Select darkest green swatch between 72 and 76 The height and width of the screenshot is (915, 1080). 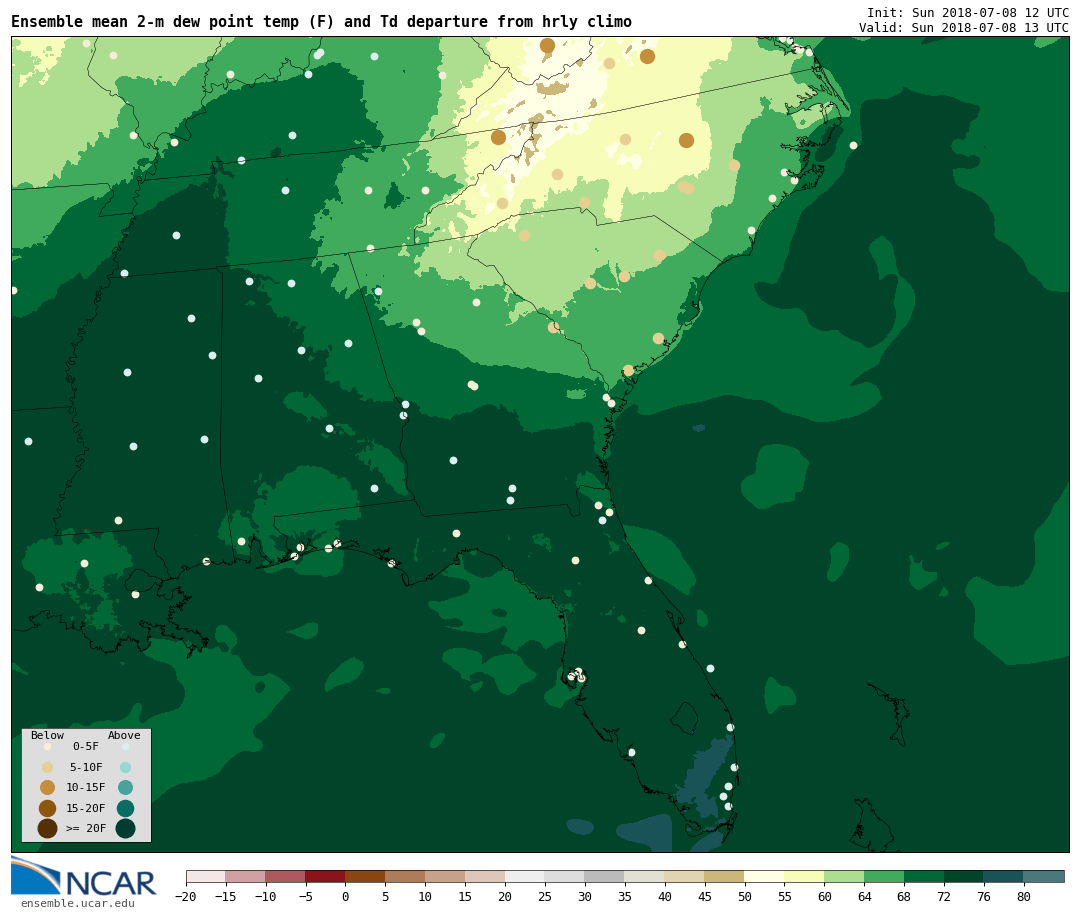point(965,877)
